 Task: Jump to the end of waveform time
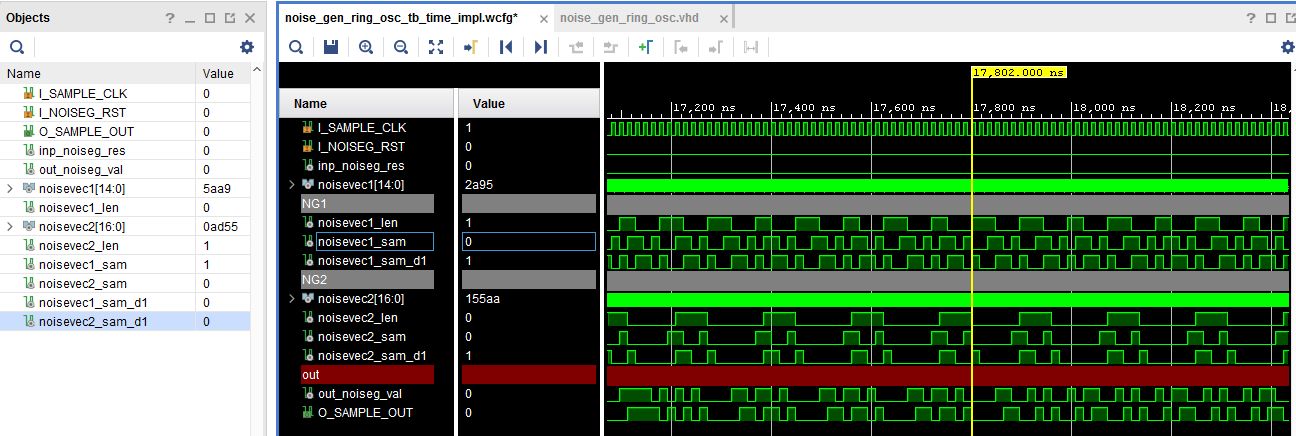point(541,47)
